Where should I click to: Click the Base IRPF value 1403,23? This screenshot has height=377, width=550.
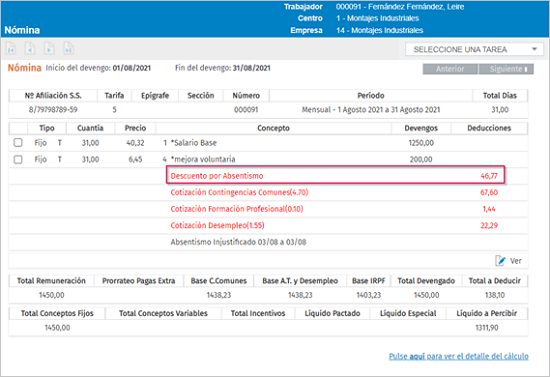click(369, 295)
